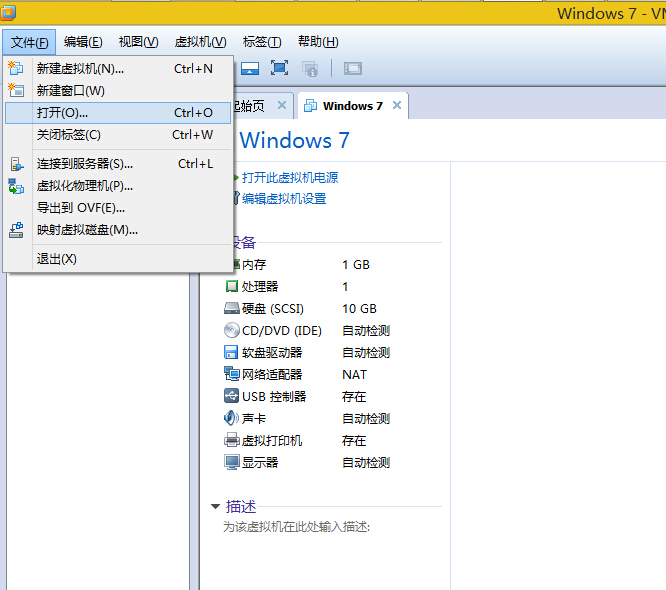Click the Windows 7 heading title
Image resolution: width=666 pixels, height=590 pixels.
294,140
